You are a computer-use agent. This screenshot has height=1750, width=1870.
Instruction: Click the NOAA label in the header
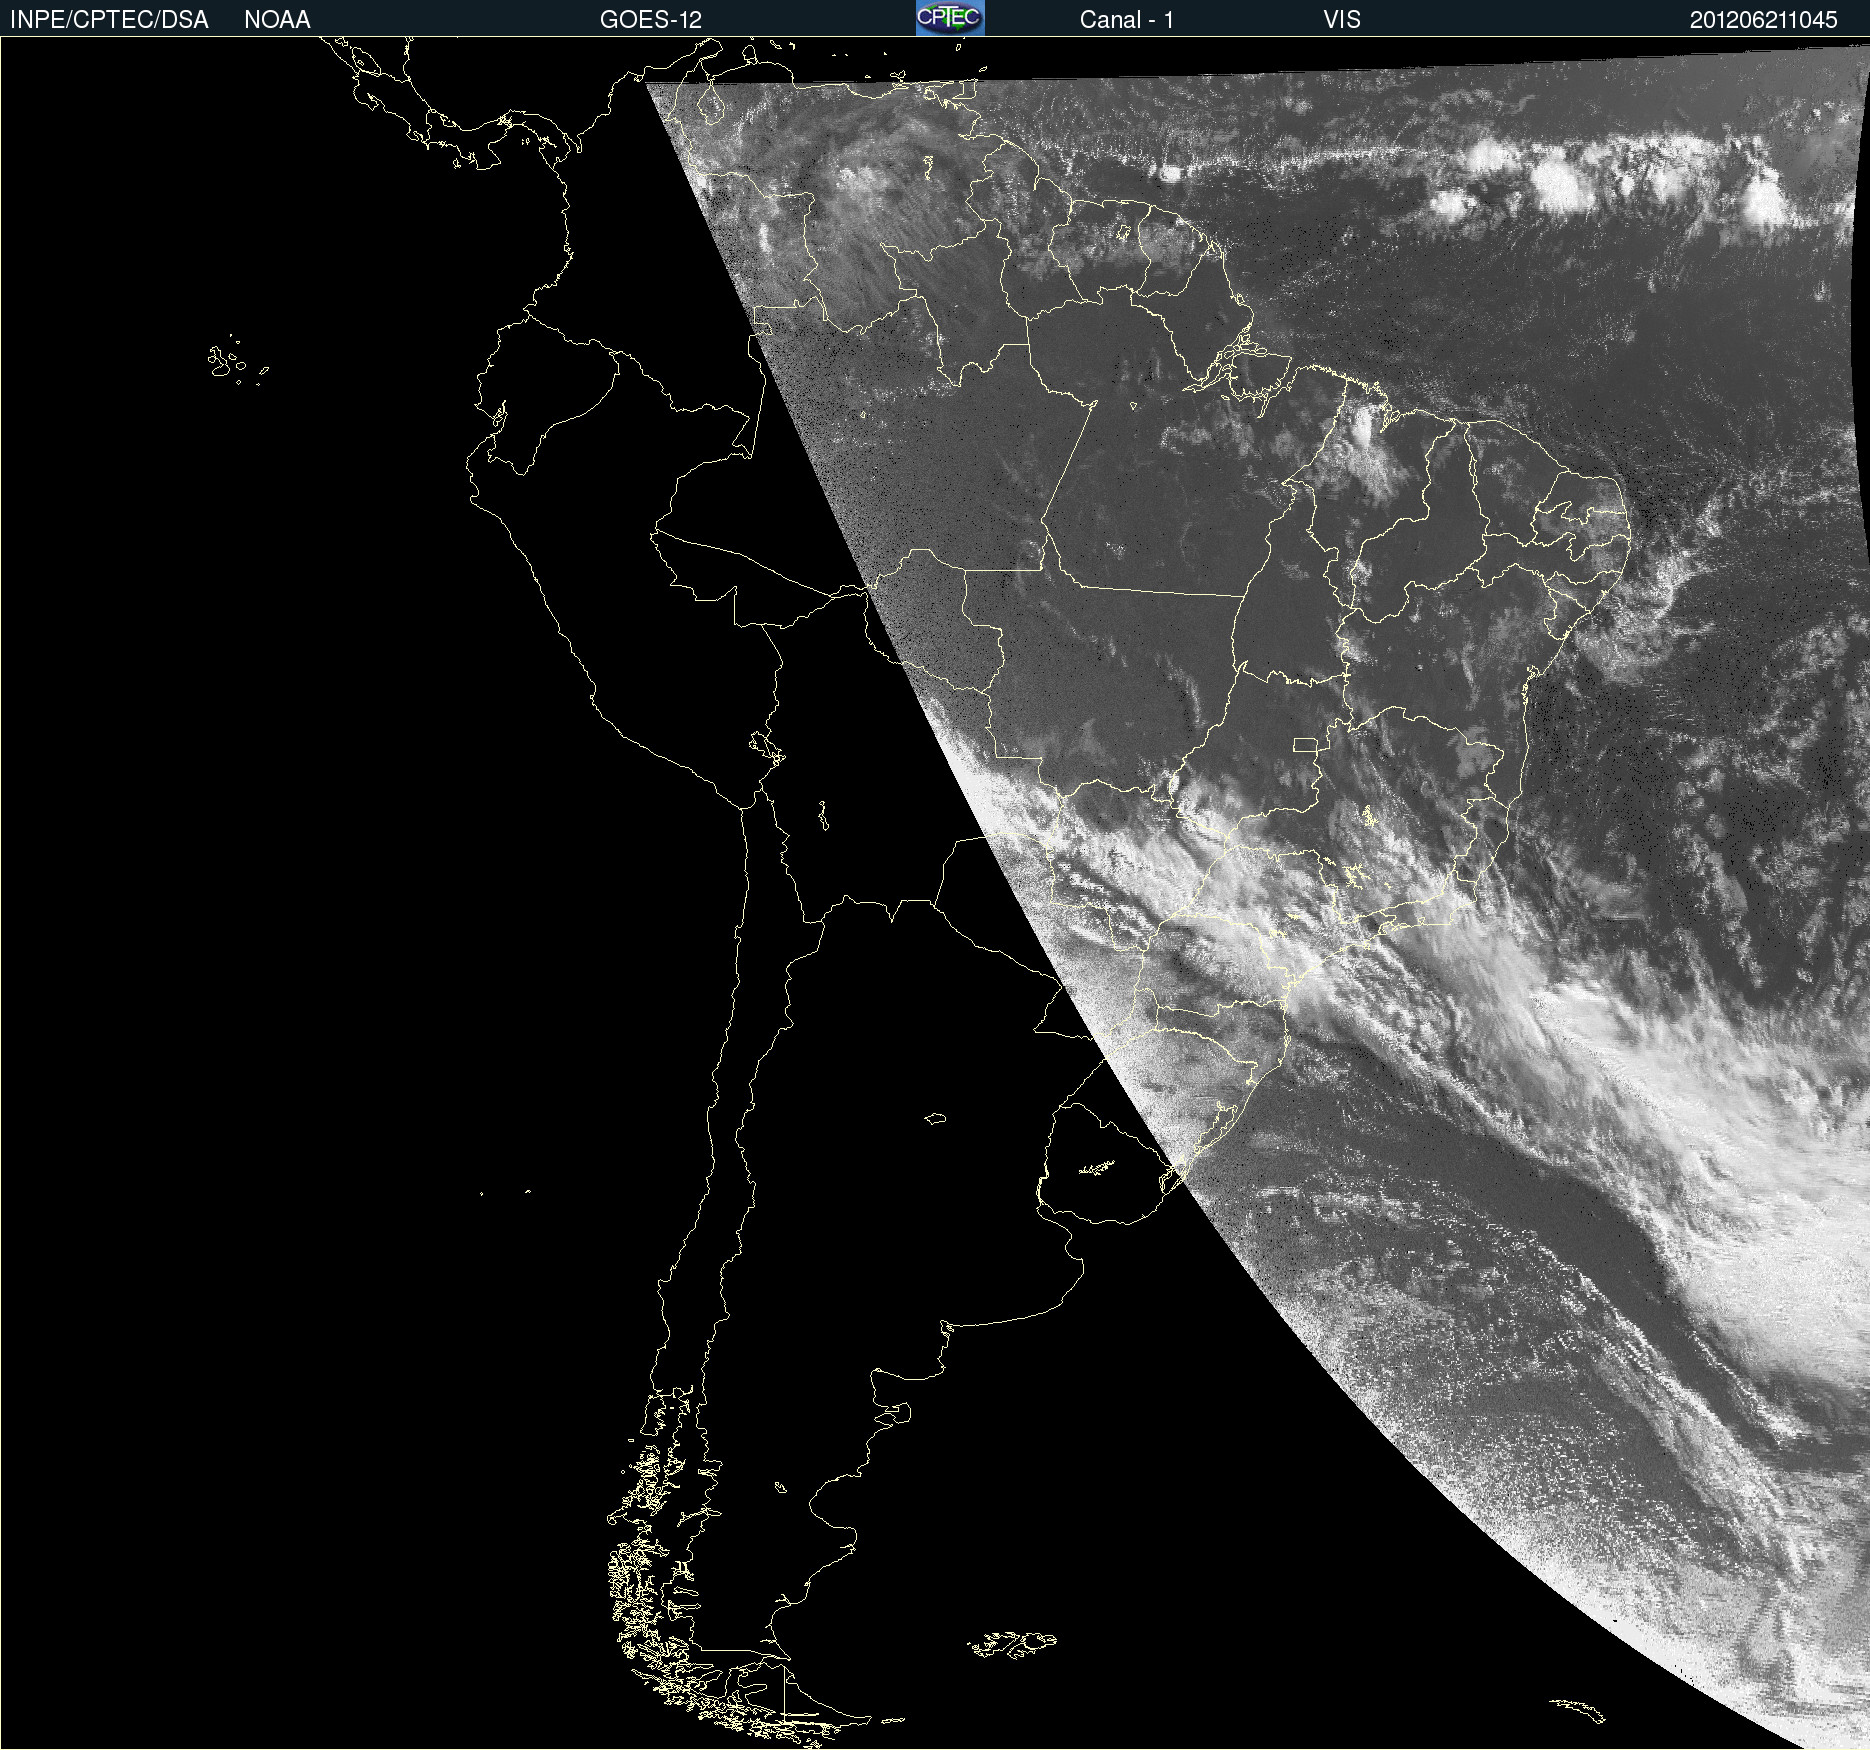pyautogui.click(x=277, y=20)
